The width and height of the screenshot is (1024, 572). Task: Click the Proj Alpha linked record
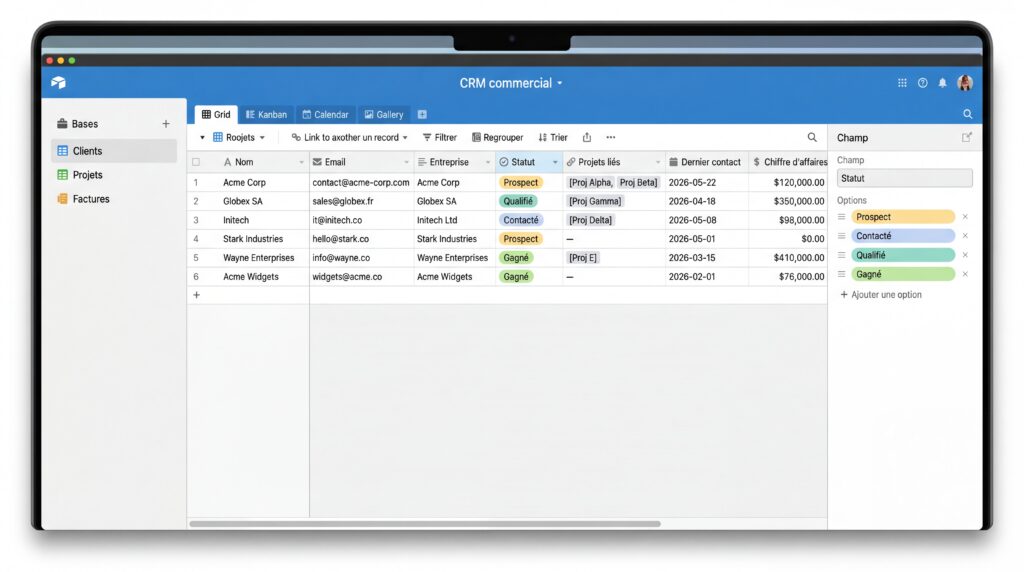pos(590,182)
